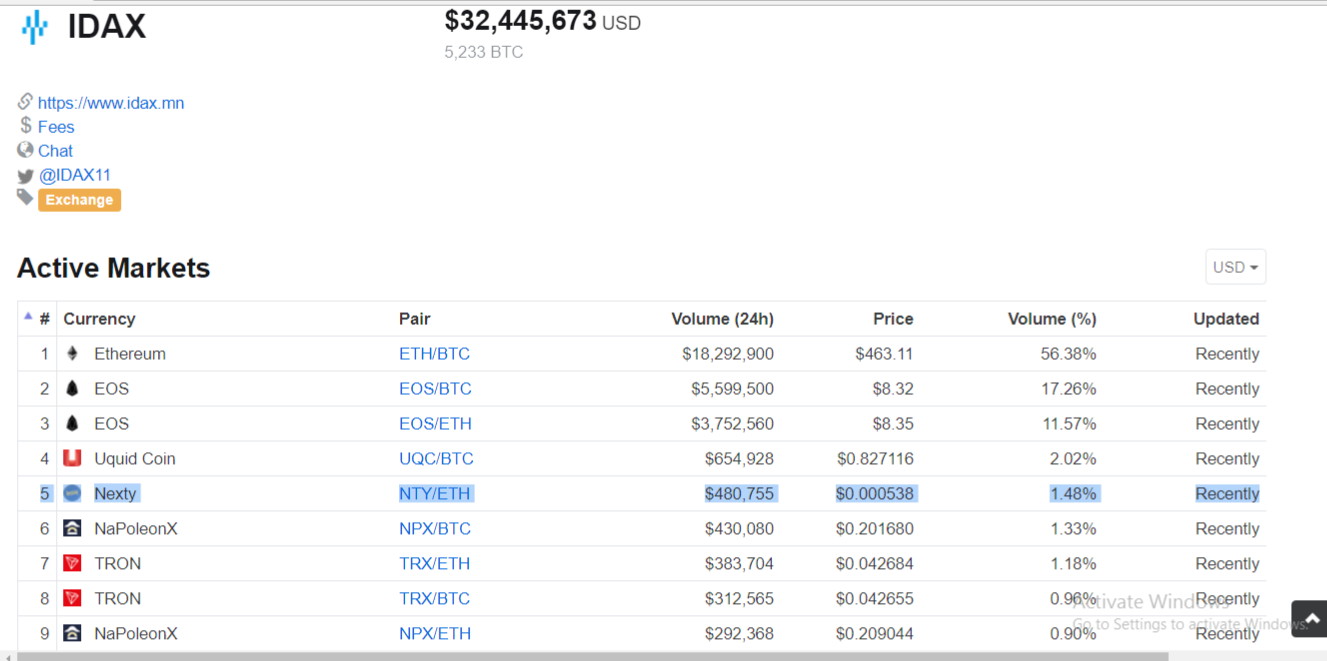Click the $0.201680 price cell
Viewport: 1327px width, 661px height.
pos(875,529)
